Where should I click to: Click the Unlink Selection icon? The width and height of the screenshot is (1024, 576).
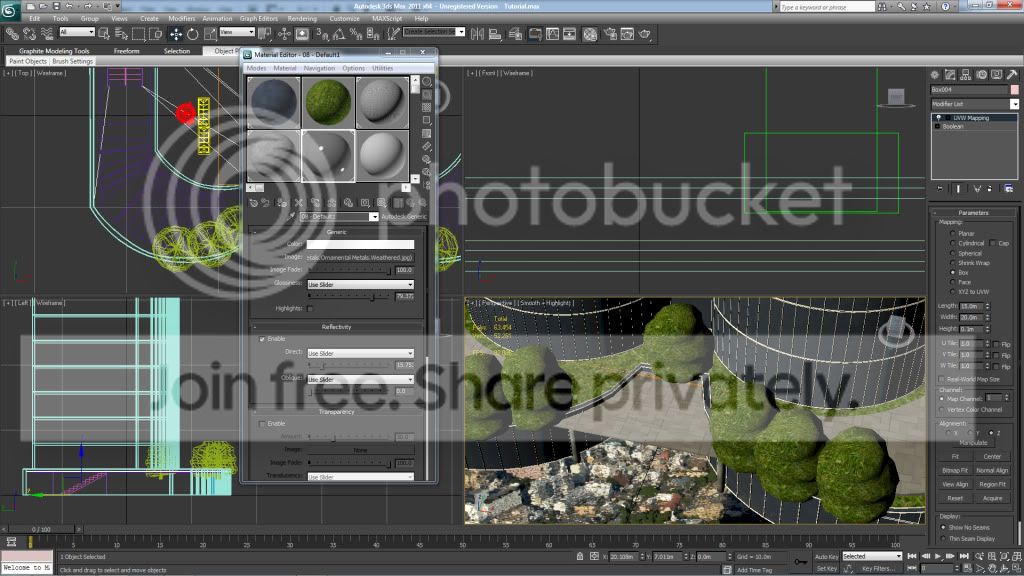29,33
